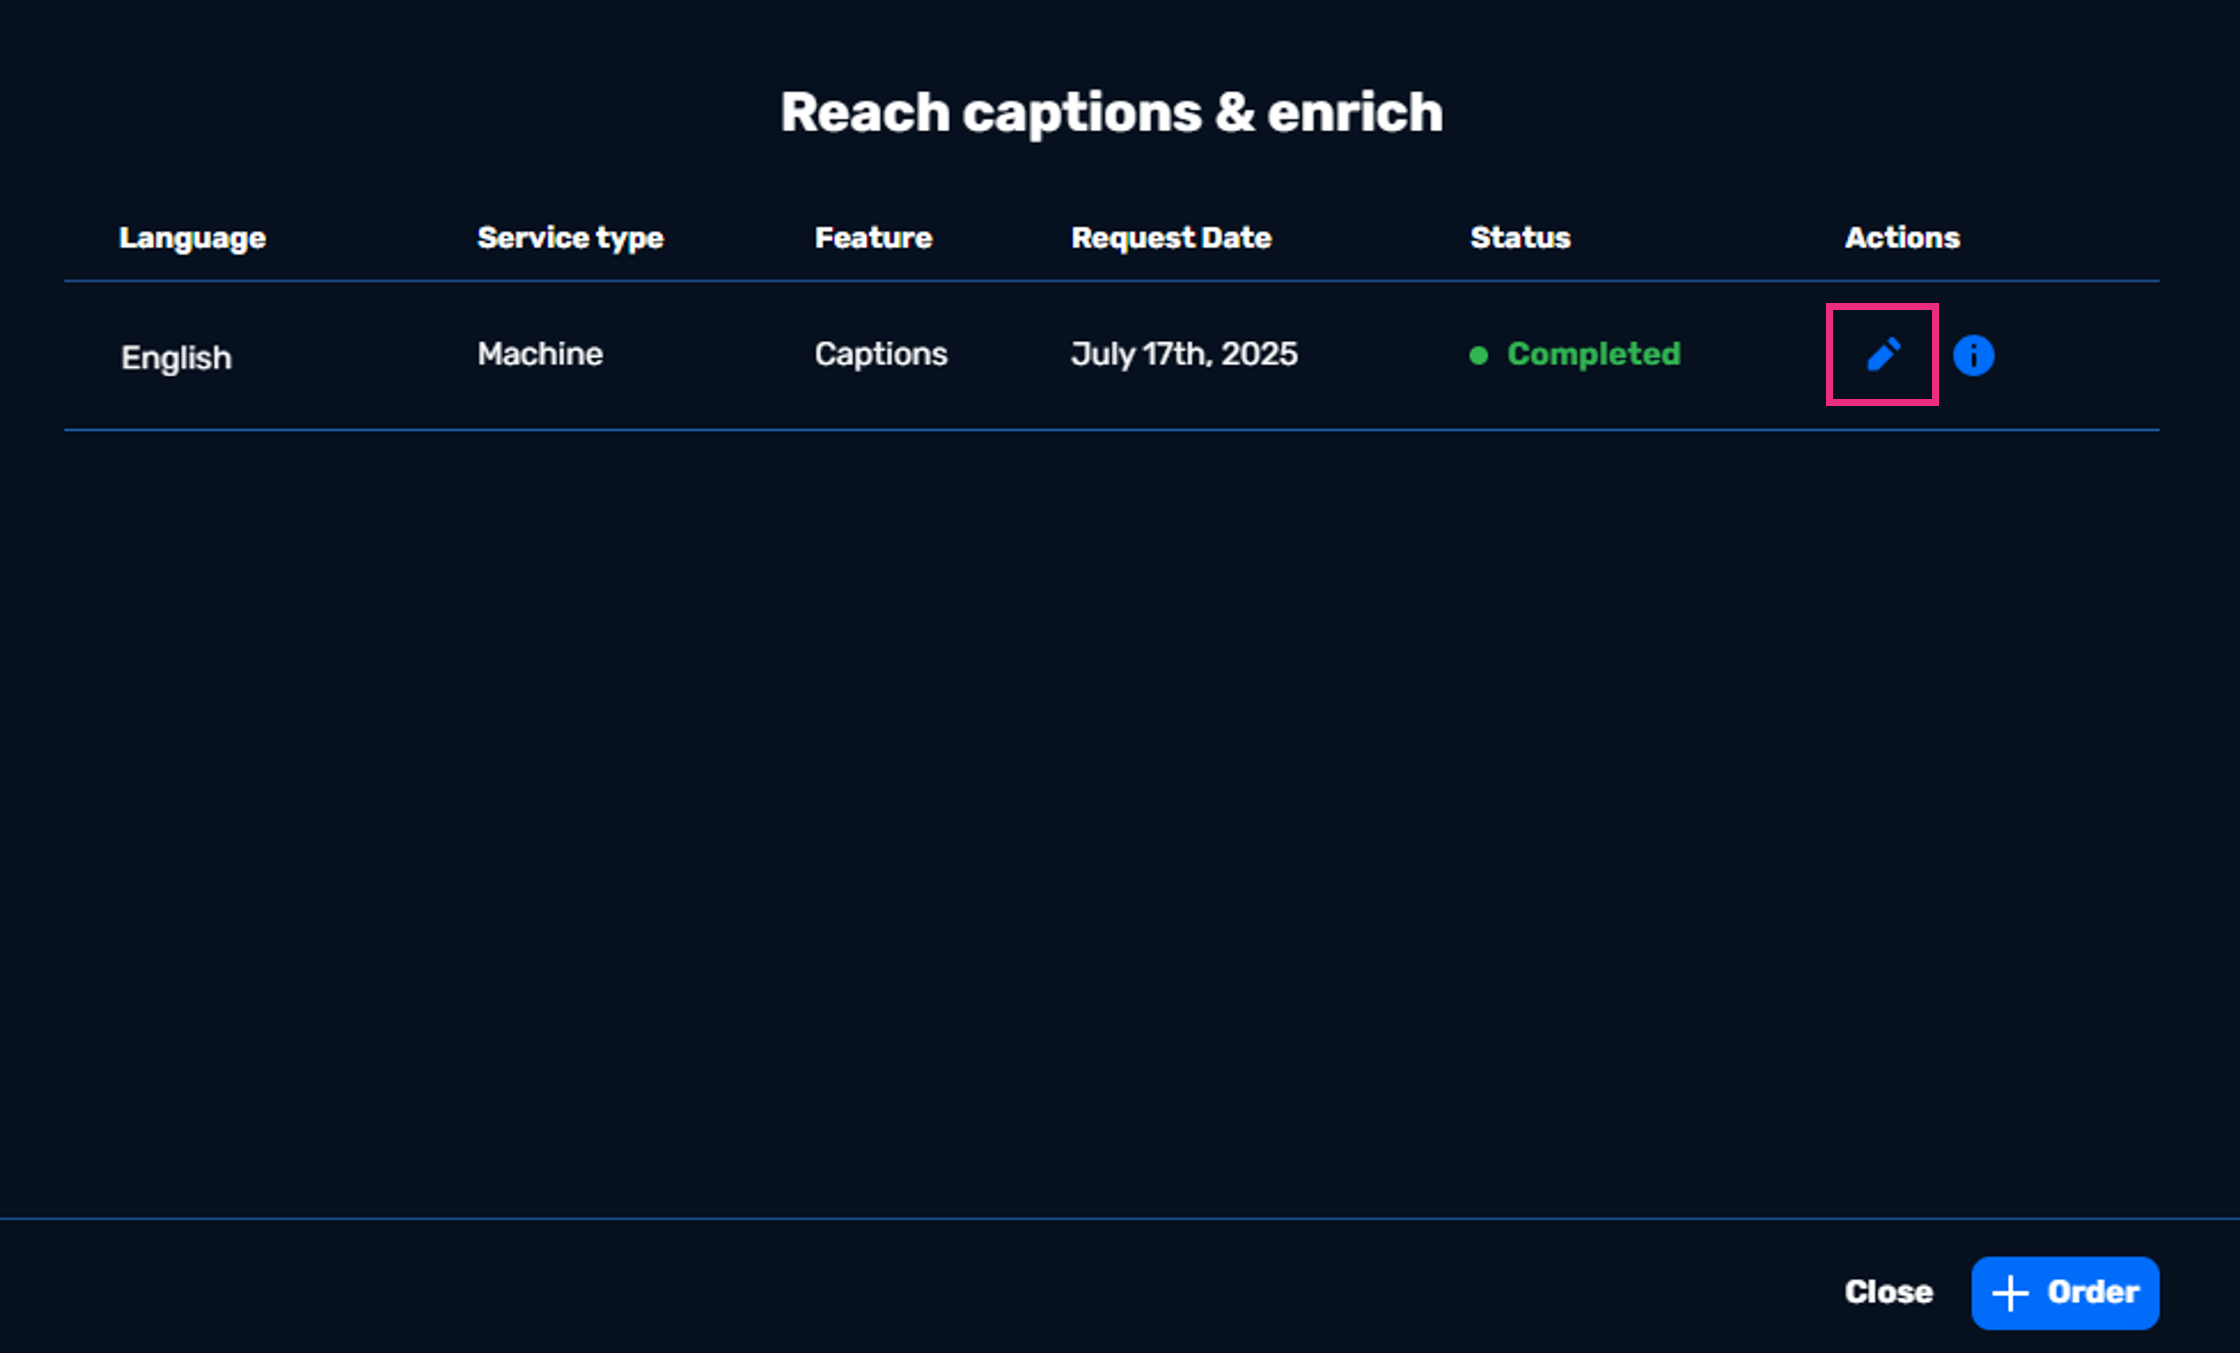2240x1353 pixels.
Task: Open the info details icon
Action: [1973, 355]
